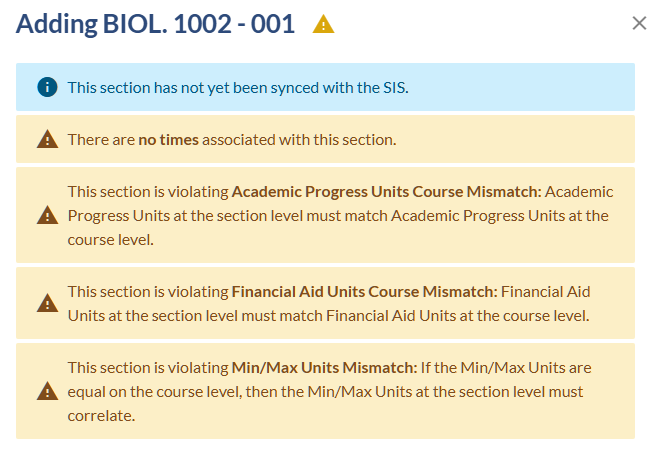Image resolution: width=659 pixels, height=452 pixels.
Task: Click warning icon for Min/Max Units Mismatch
Action: click(x=47, y=391)
